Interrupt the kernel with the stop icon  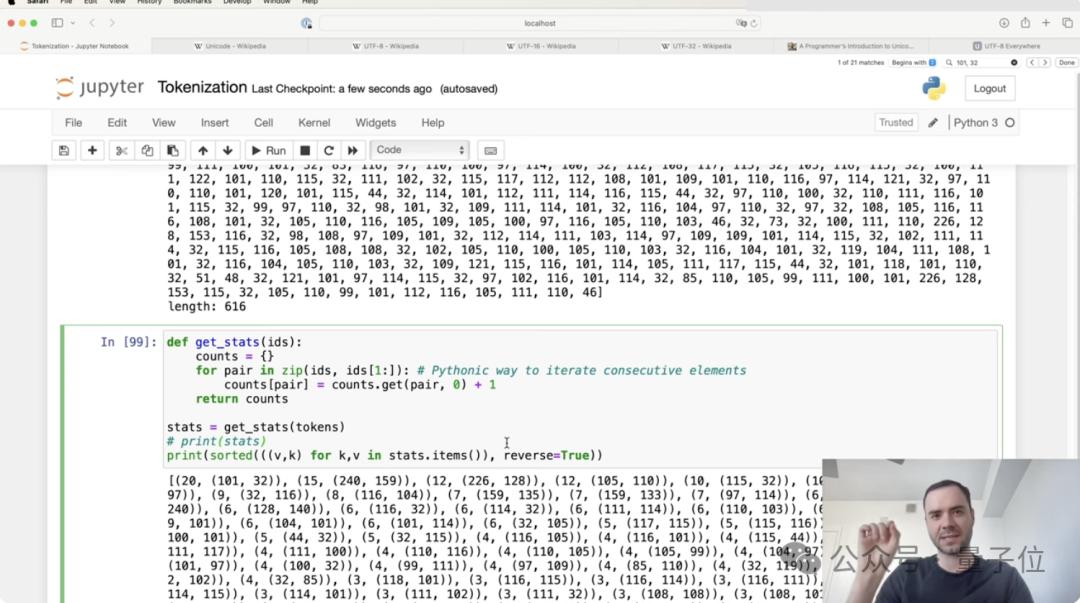[305, 150]
